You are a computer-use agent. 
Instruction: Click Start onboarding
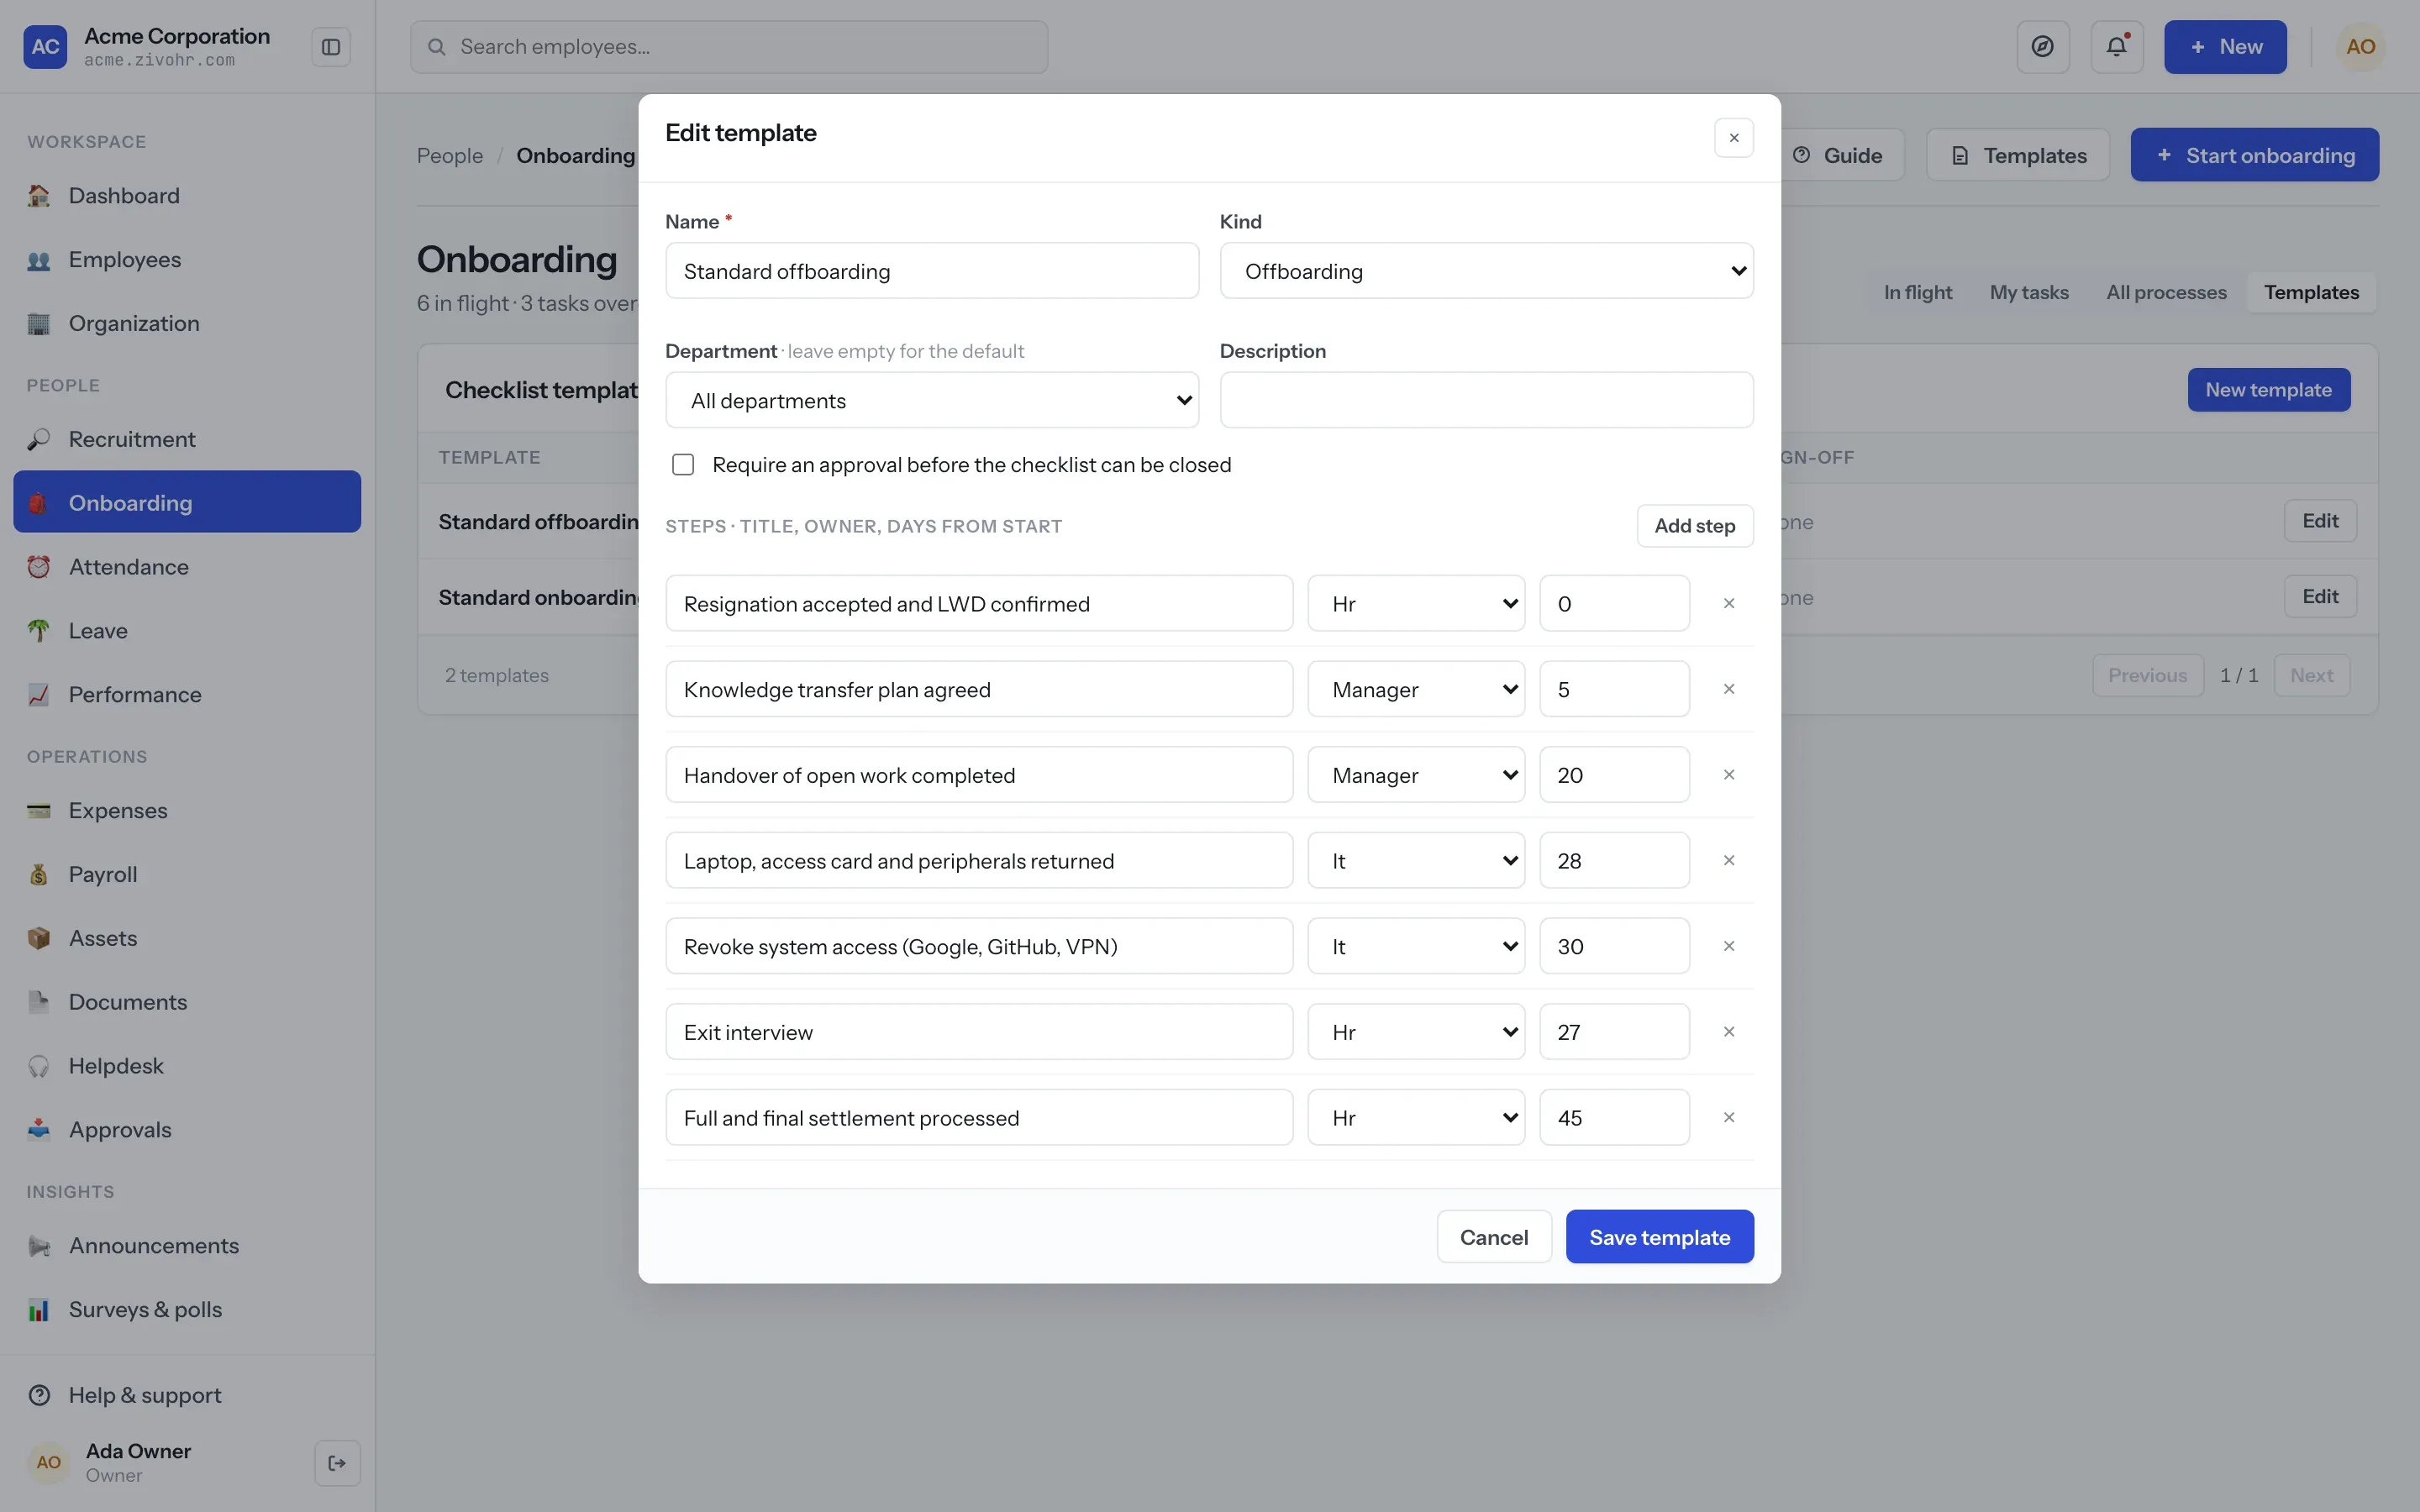[x=2254, y=155]
